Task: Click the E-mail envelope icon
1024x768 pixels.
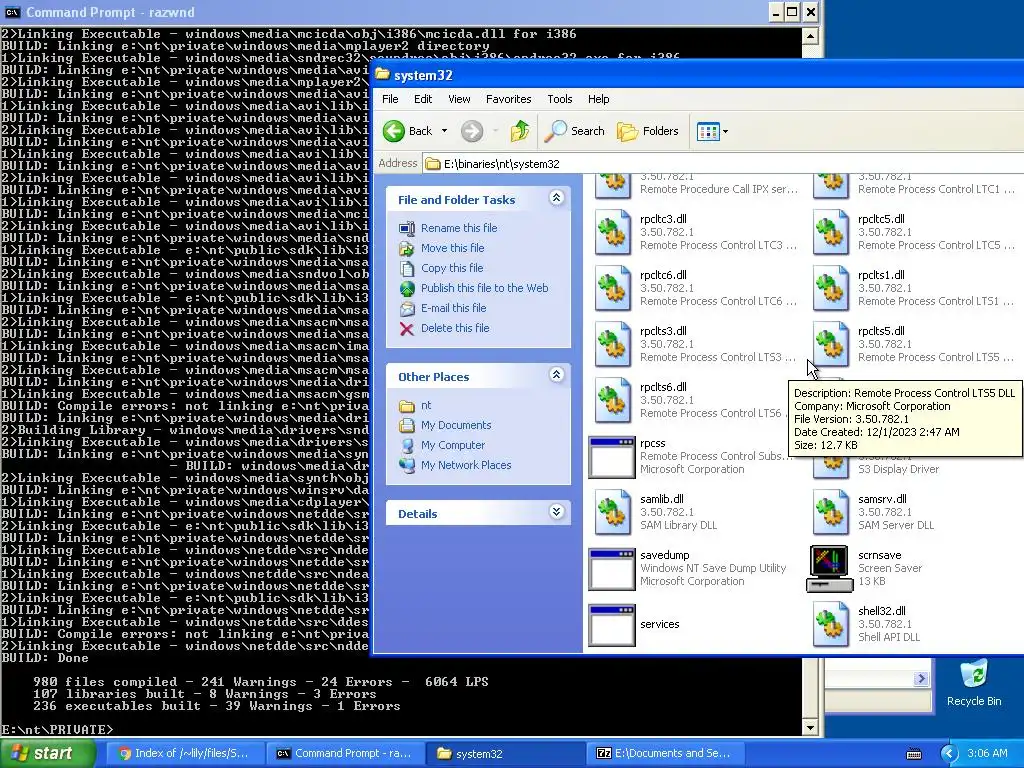Action: pos(407,309)
